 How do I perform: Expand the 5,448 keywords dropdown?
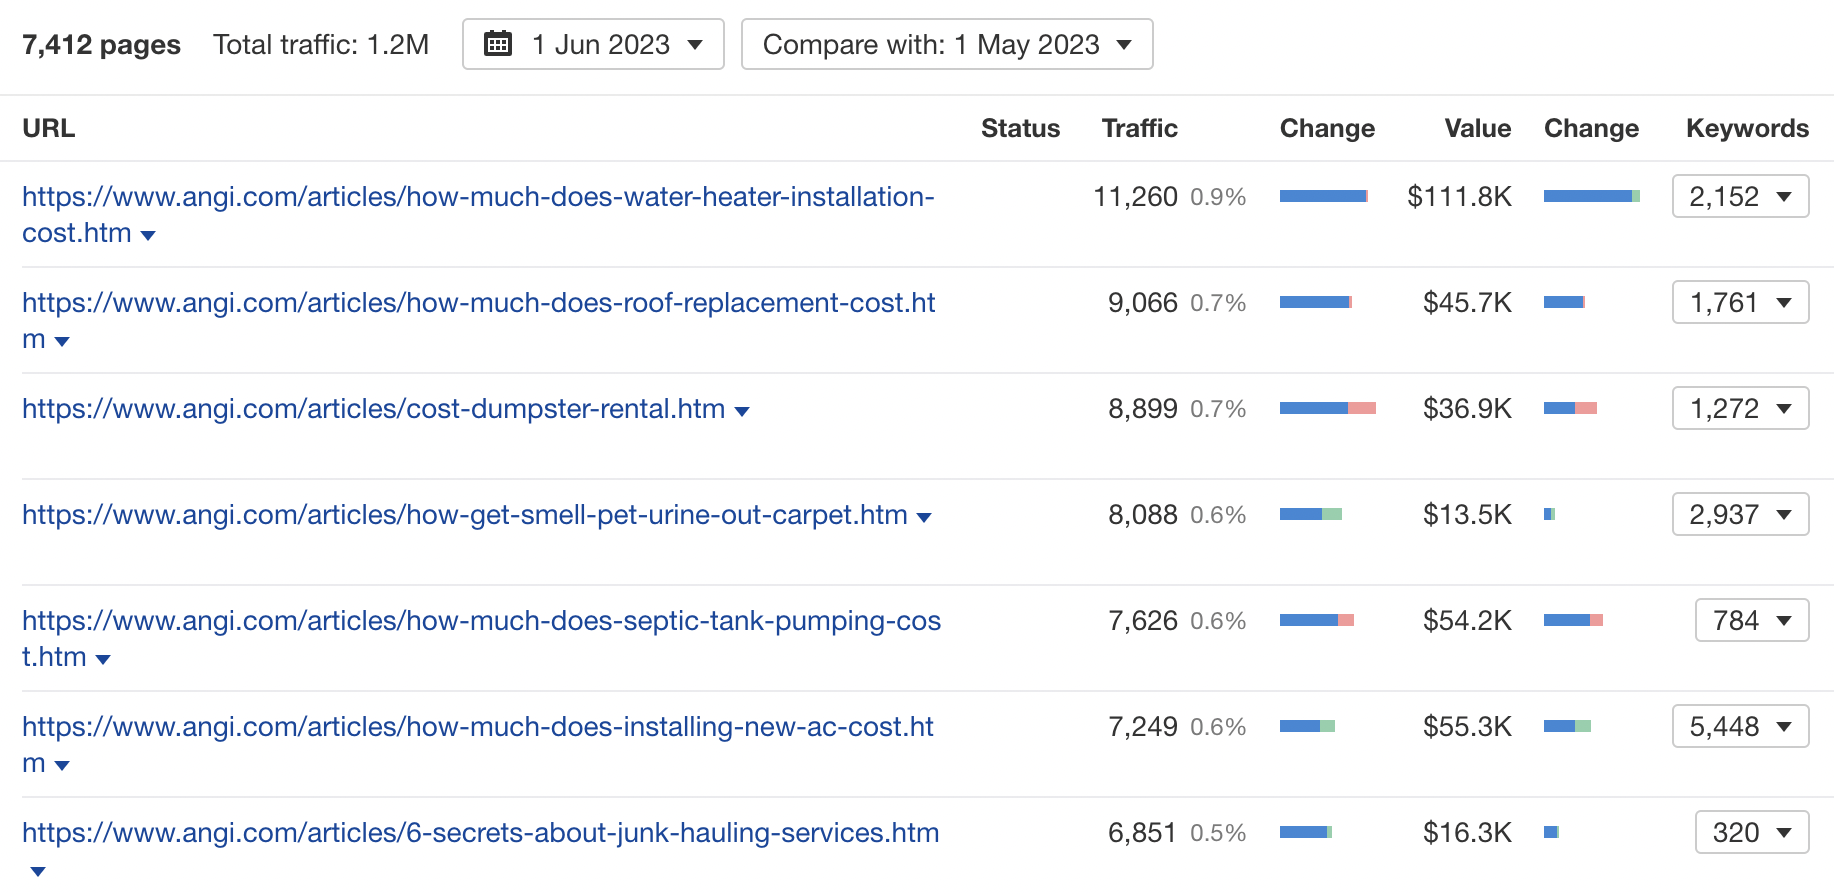(1740, 726)
